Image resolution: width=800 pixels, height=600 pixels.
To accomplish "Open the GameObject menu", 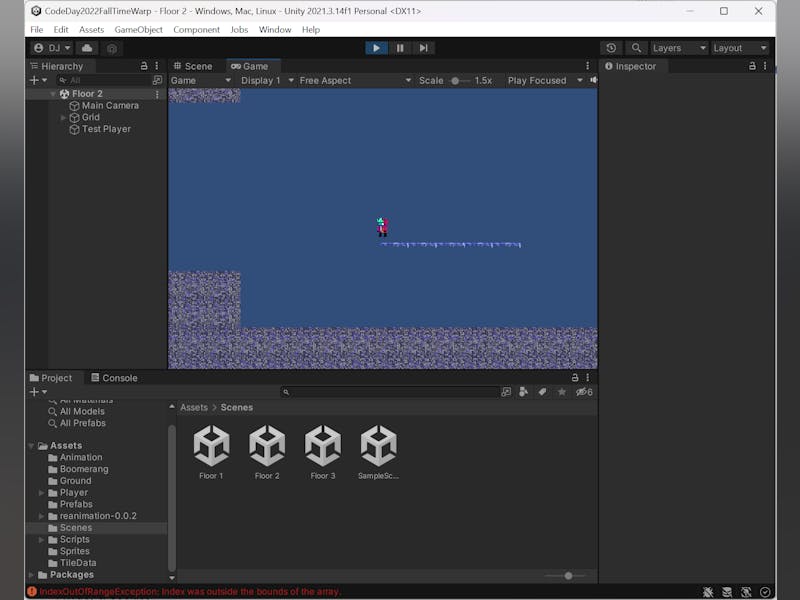I will pyautogui.click(x=139, y=30).
